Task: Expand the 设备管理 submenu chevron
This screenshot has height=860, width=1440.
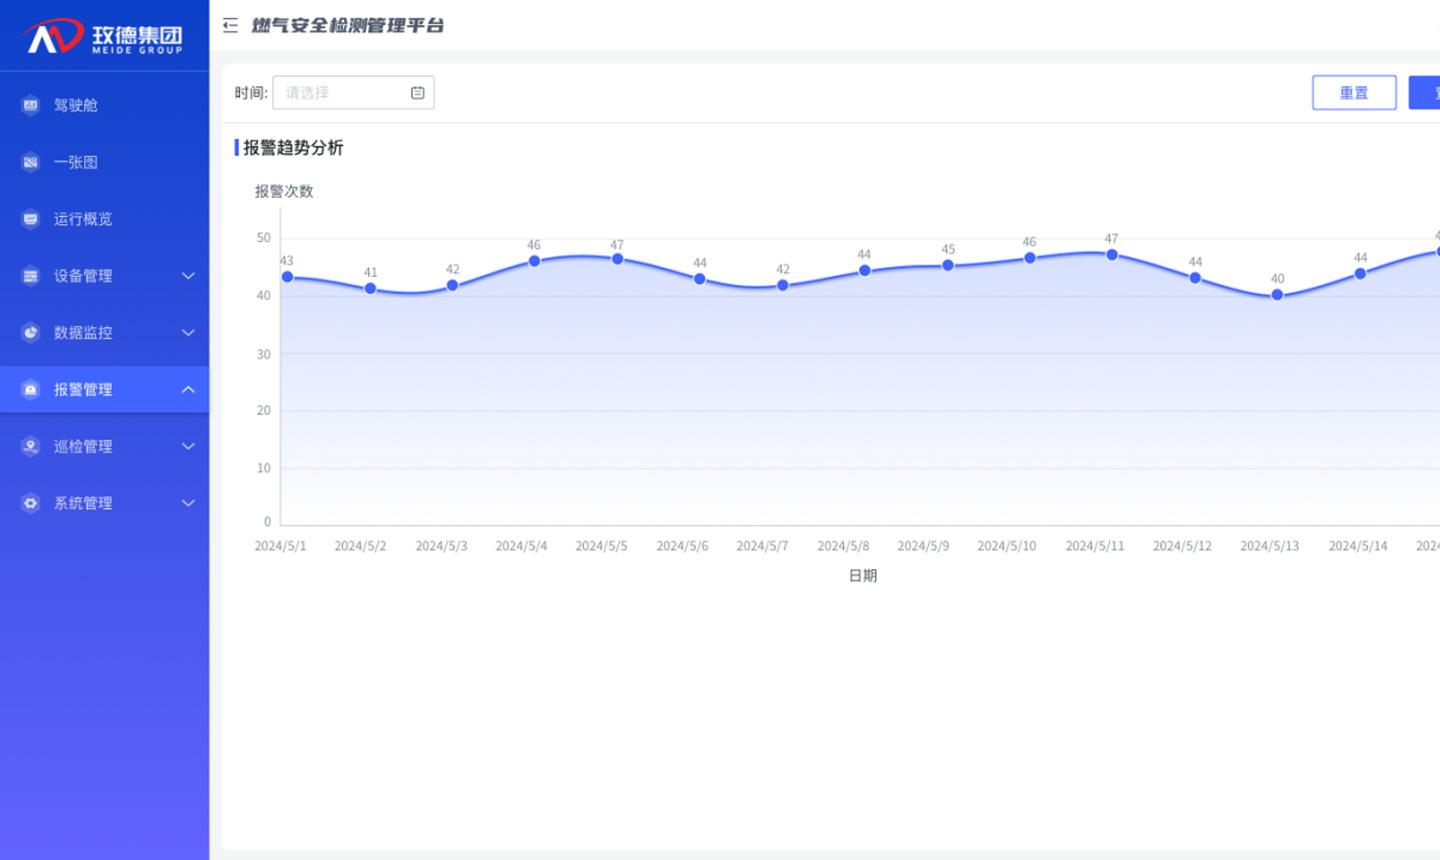Action: 188,275
